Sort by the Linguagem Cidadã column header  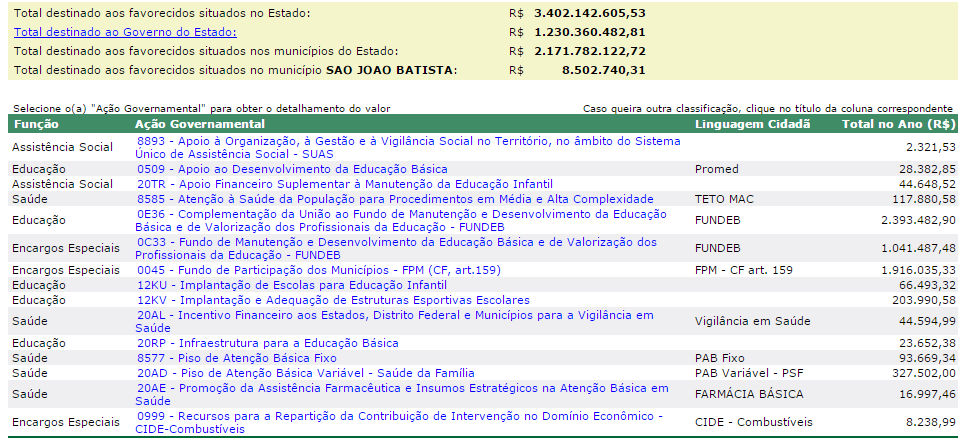pyautogui.click(x=752, y=124)
